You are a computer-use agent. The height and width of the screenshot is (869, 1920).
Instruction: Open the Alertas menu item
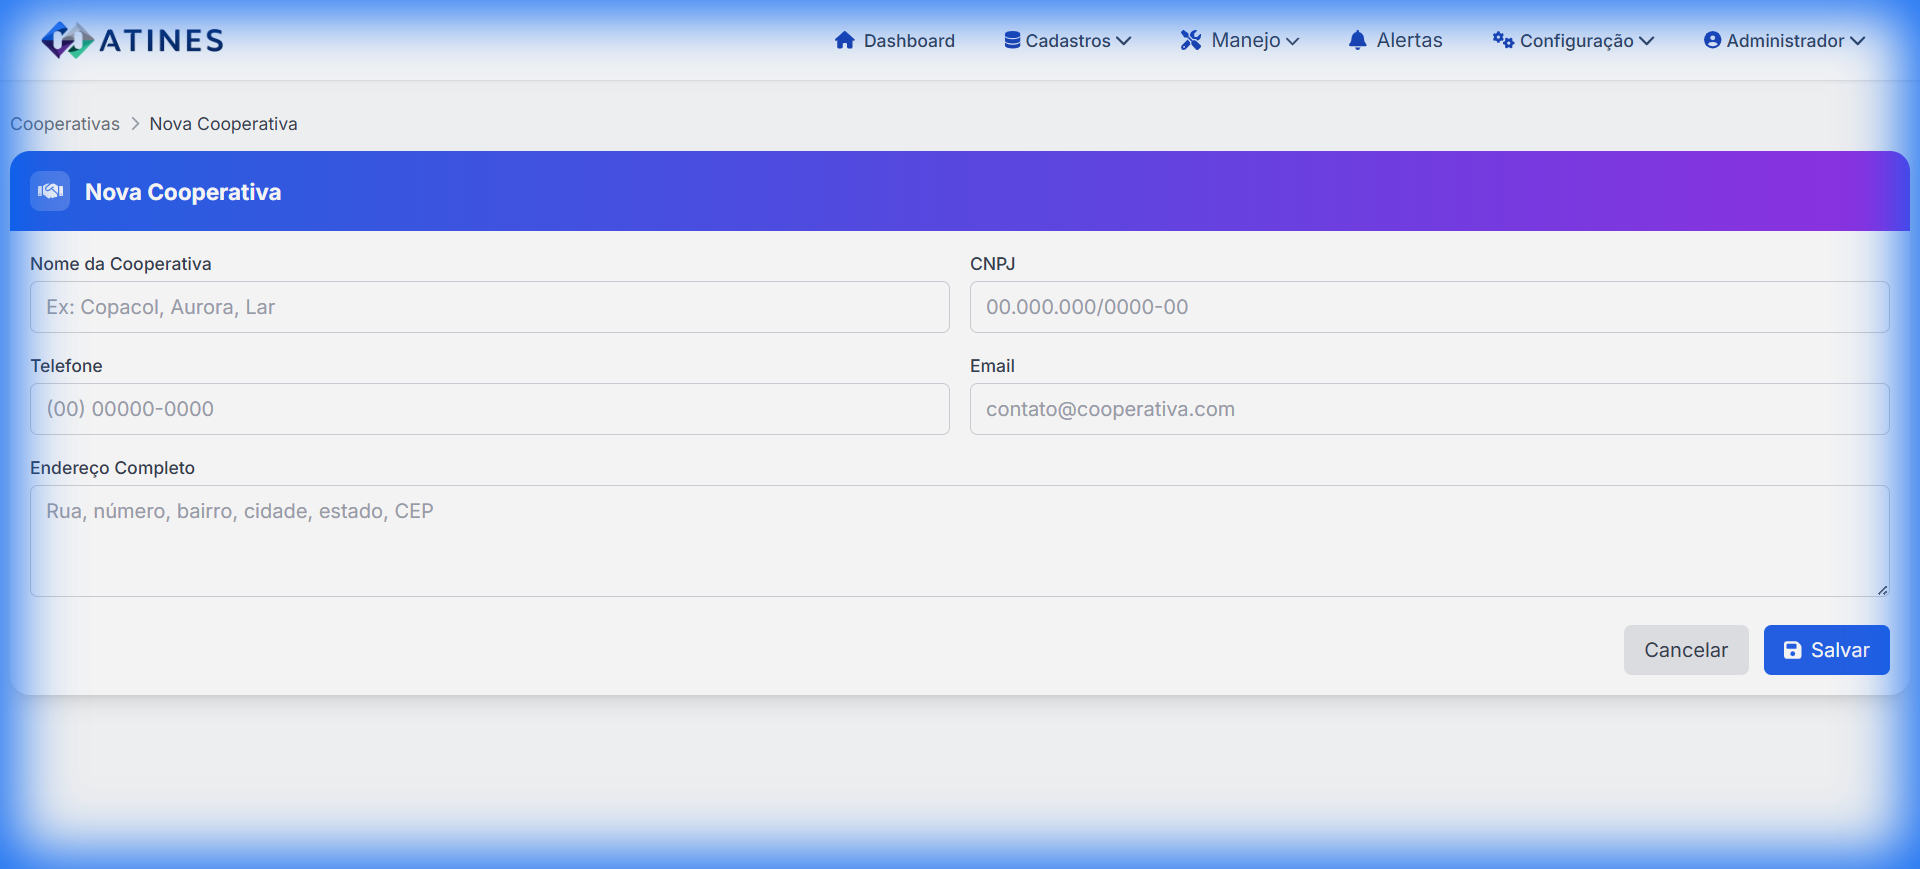pyautogui.click(x=1408, y=40)
